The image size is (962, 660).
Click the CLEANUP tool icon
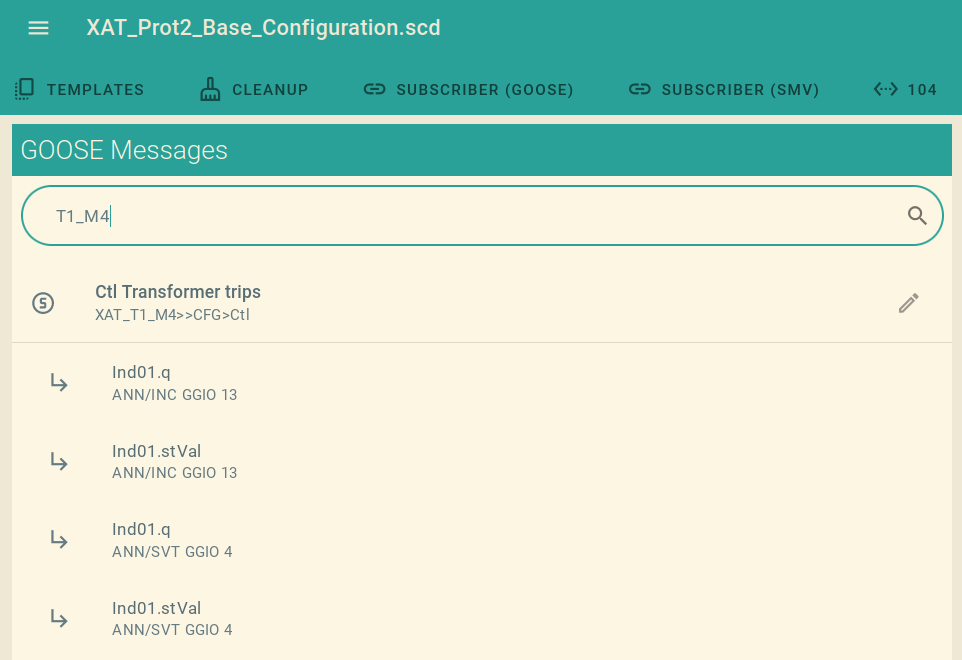[x=210, y=89]
